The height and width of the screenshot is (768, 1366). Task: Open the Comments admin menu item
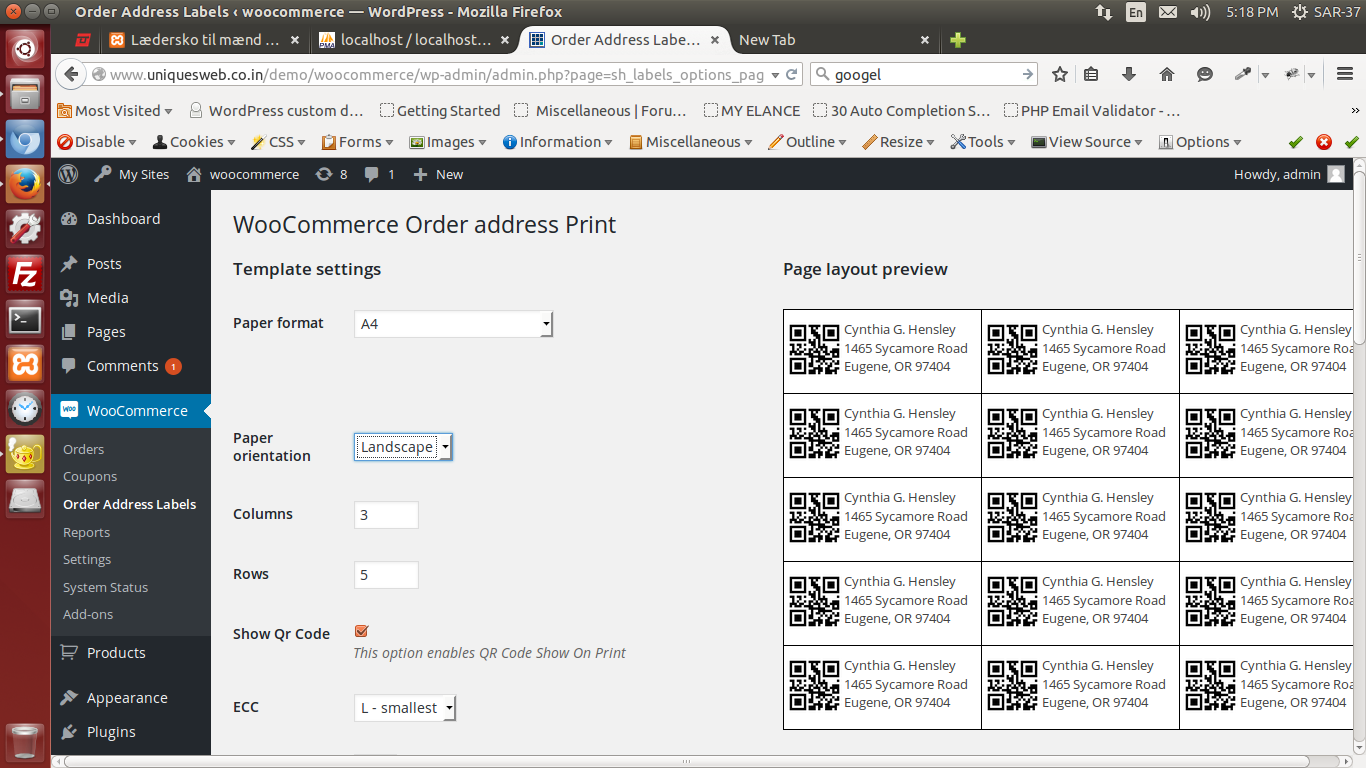tap(131, 366)
